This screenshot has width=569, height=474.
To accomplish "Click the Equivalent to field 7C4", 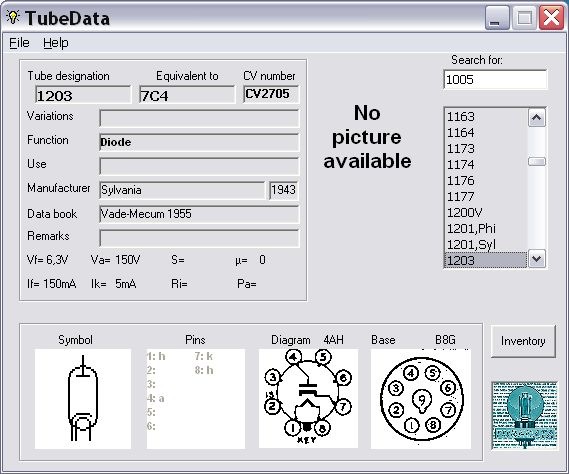I will [x=187, y=95].
